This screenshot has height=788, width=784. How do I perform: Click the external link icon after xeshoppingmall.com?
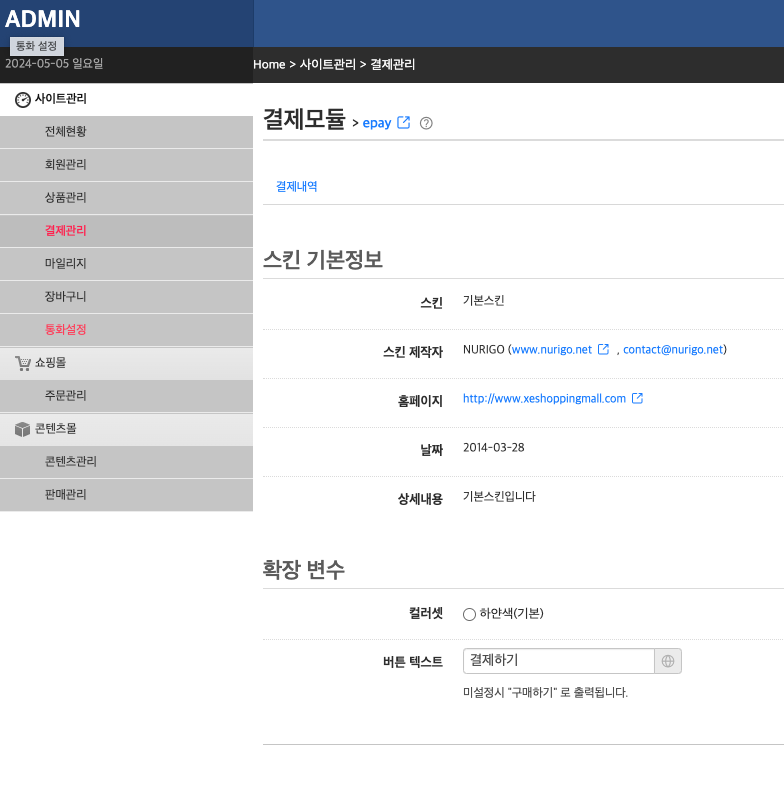click(x=637, y=399)
